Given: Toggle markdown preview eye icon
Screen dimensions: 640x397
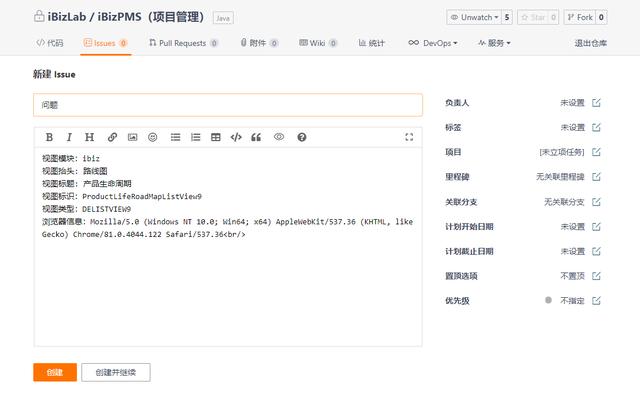Looking at the screenshot, I should (279, 137).
